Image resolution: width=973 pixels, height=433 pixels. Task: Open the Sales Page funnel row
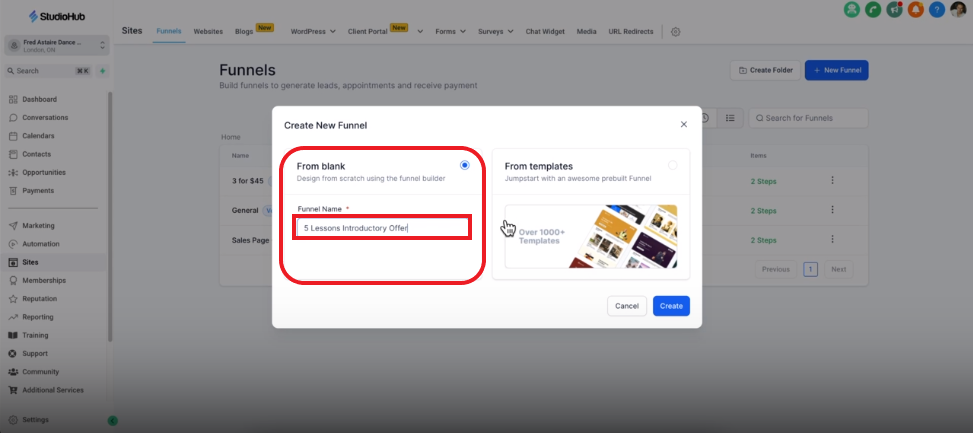[250, 240]
